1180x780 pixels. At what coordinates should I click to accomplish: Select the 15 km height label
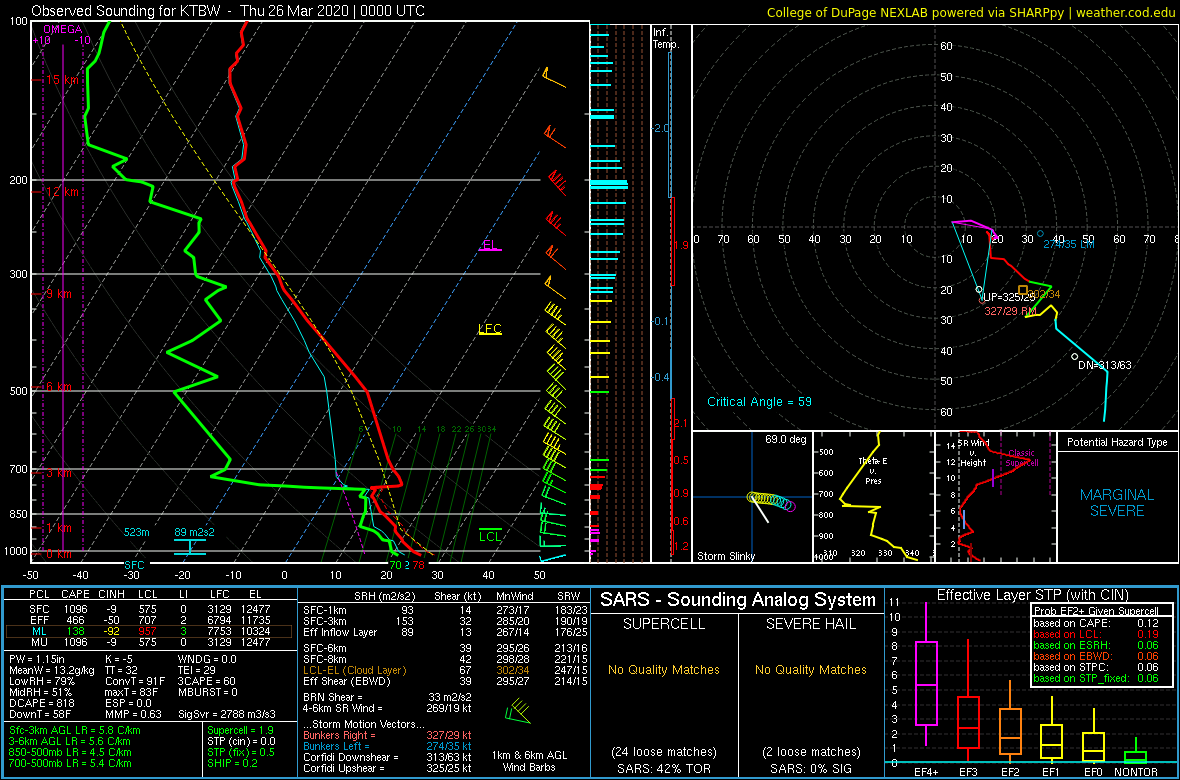(x=64, y=79)
